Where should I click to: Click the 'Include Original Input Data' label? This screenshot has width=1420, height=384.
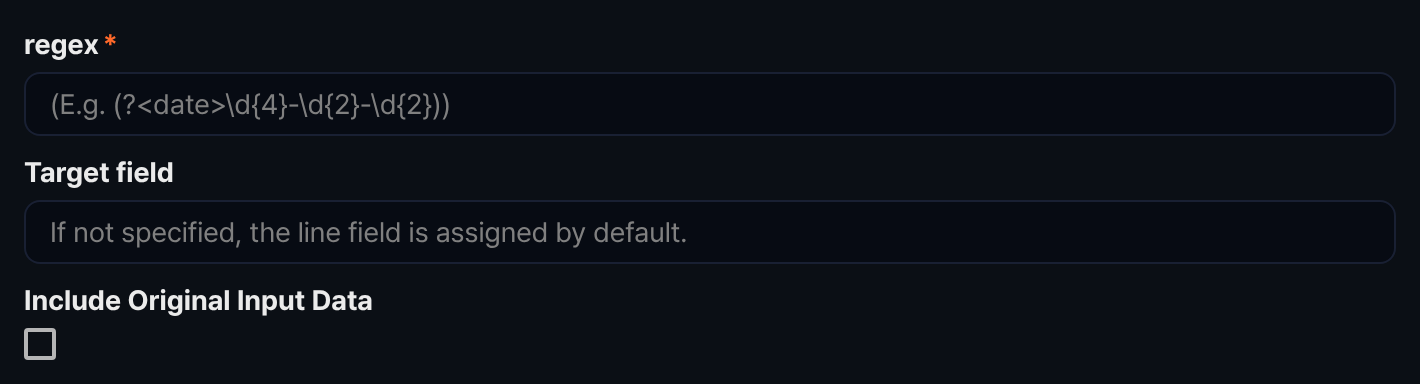198,301
